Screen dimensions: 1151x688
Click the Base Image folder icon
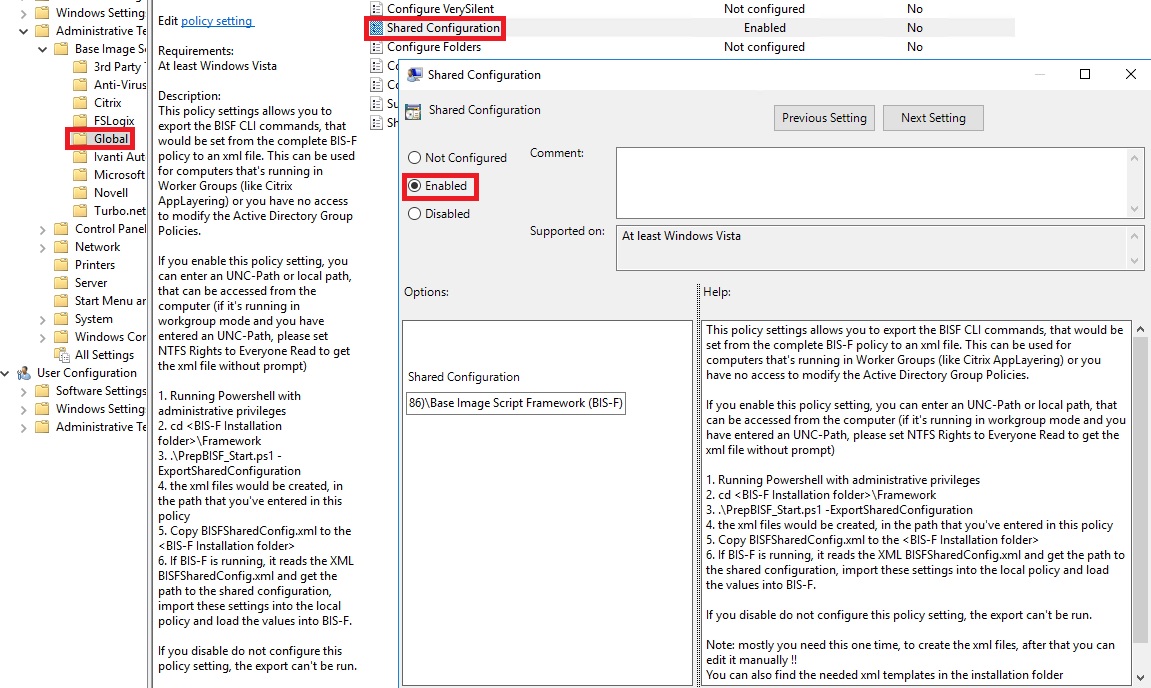point(62,48)
